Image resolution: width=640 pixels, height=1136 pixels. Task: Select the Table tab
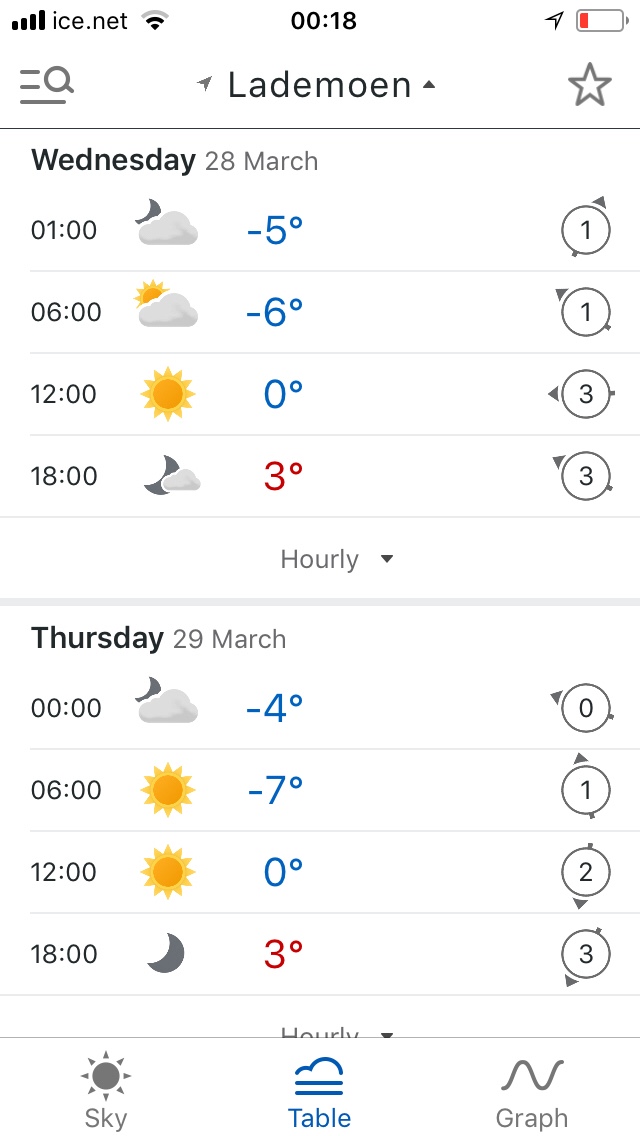[319, 1091]
